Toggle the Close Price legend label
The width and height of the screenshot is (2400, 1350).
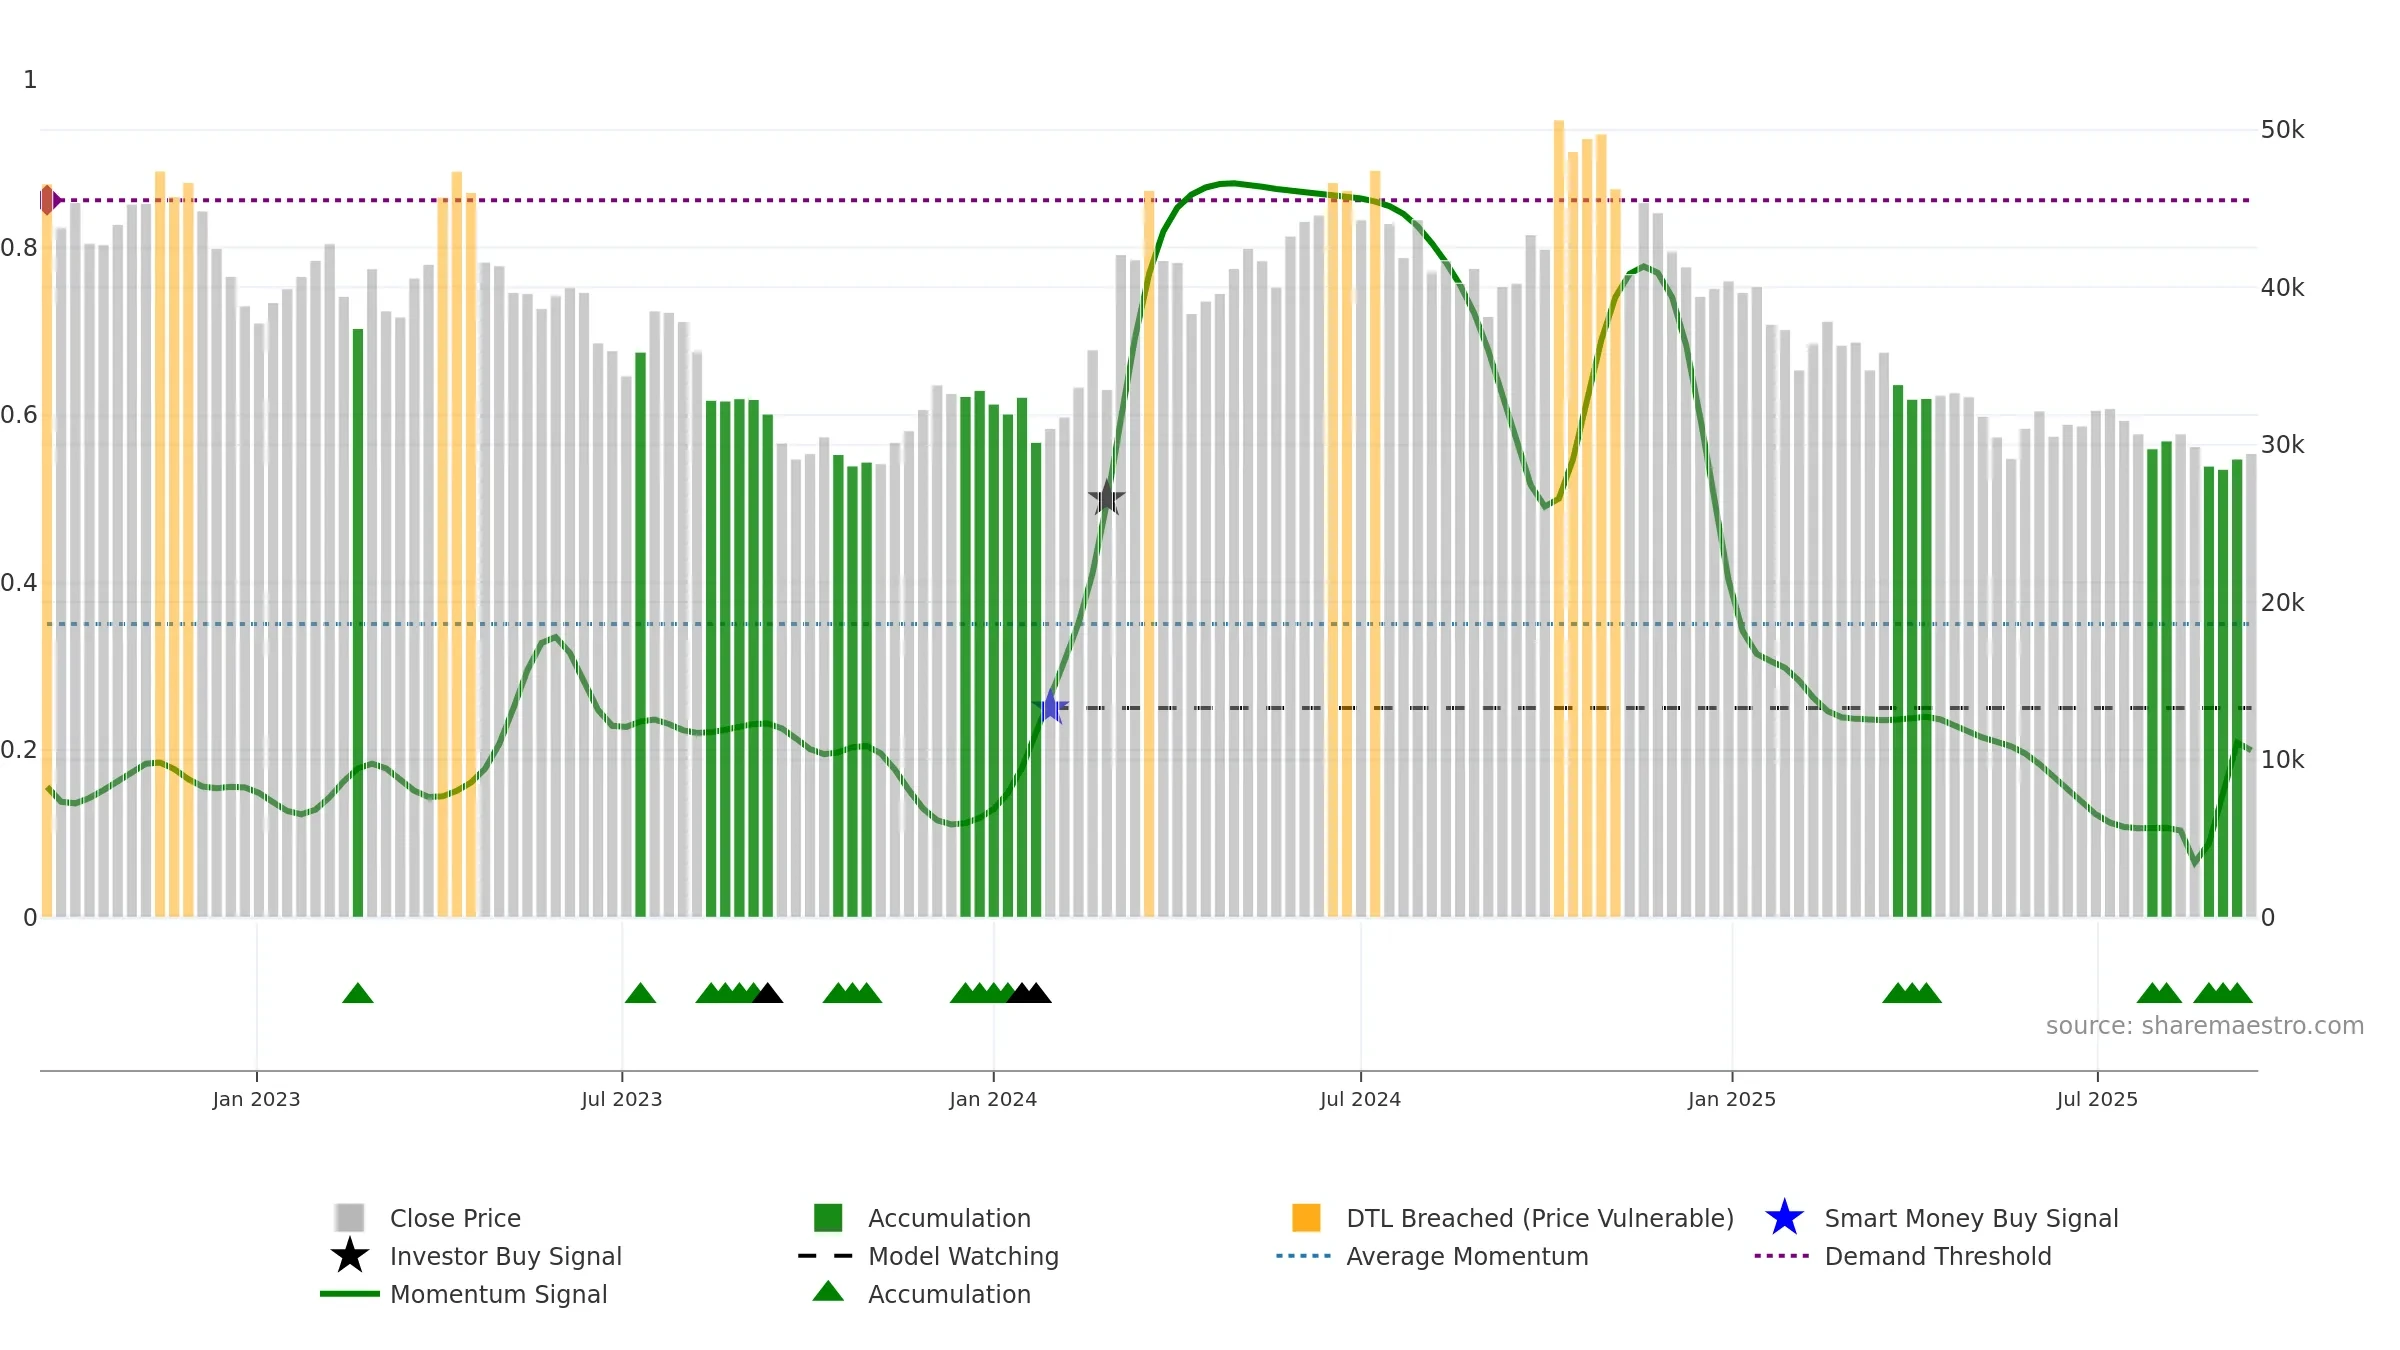(455, 1218)
